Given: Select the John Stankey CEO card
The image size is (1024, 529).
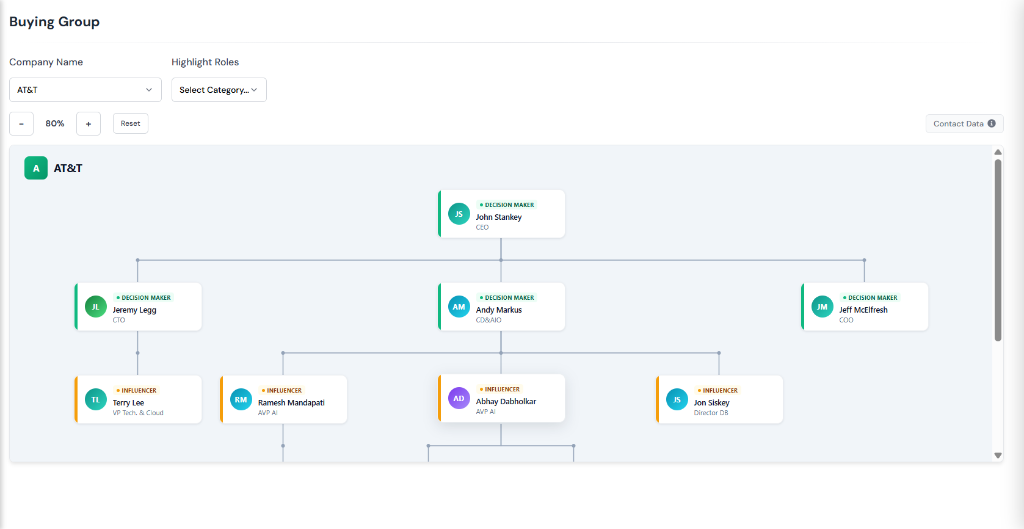Looking at the screenshot, I should coord(502,214).
